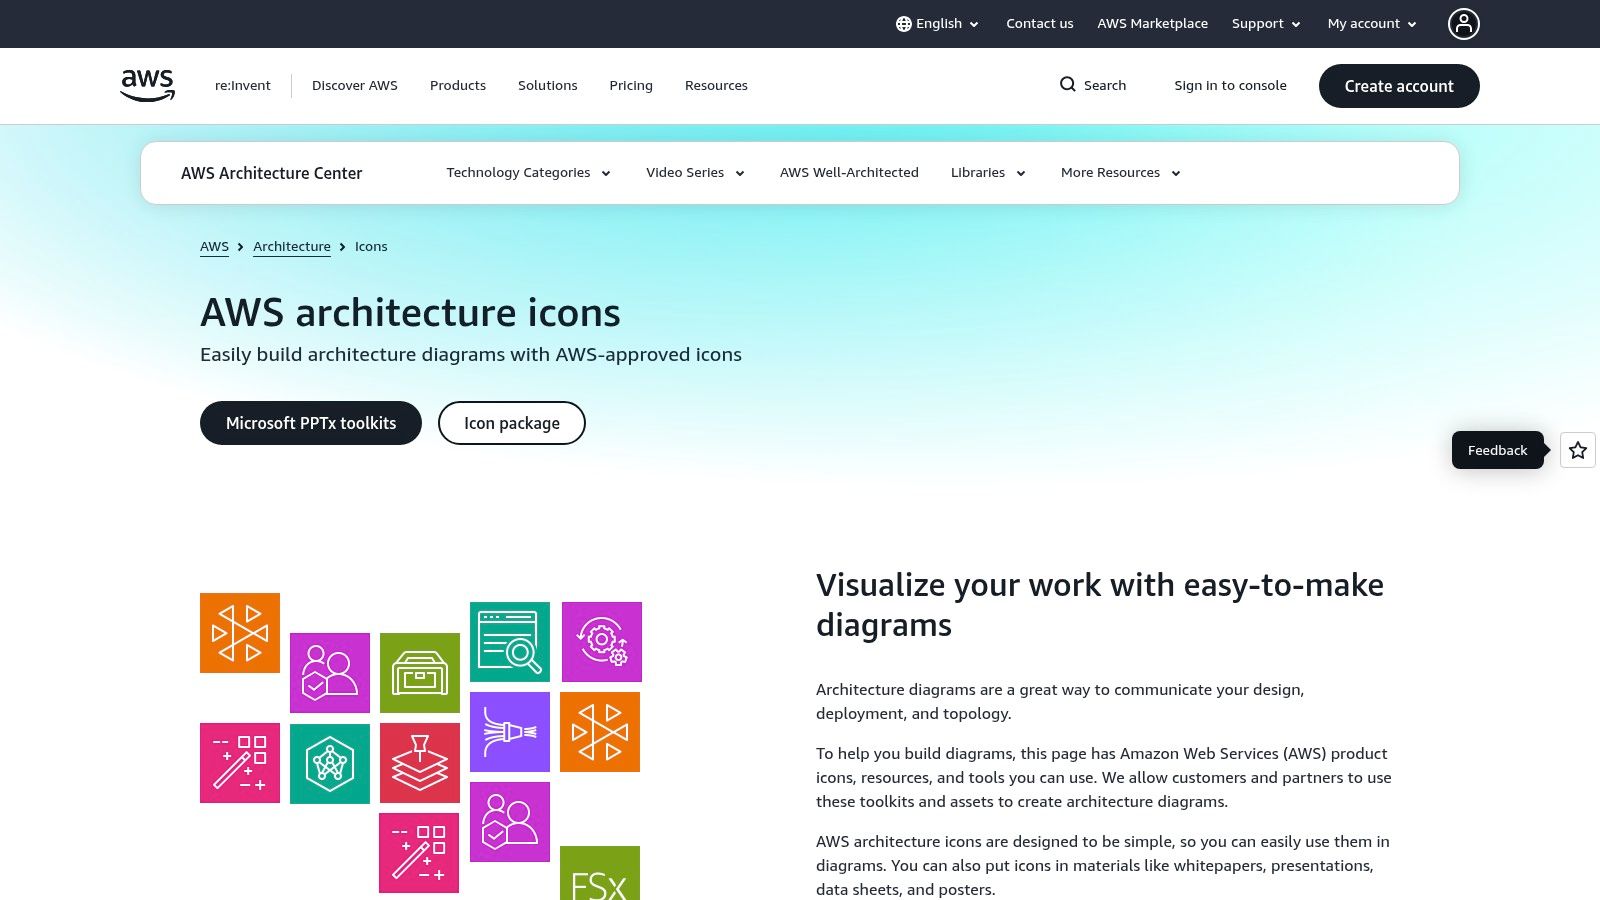The width and height of the screenshot is (1600, 900).
Task: Click the Icons breadcrumb text
Action: tap(371, 247)
